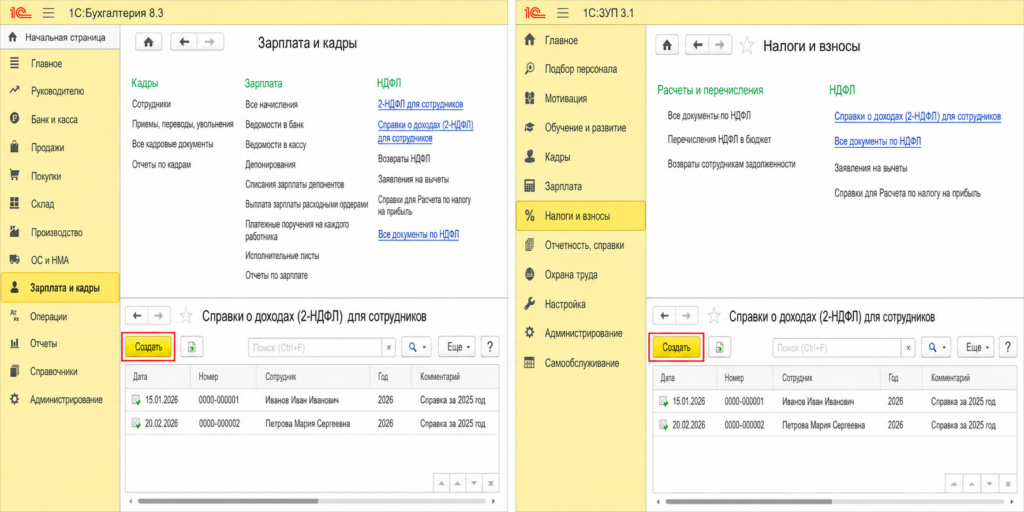
Task: Select Налоги и взносы in ЗУП sidebar
Action: (580, 216)
